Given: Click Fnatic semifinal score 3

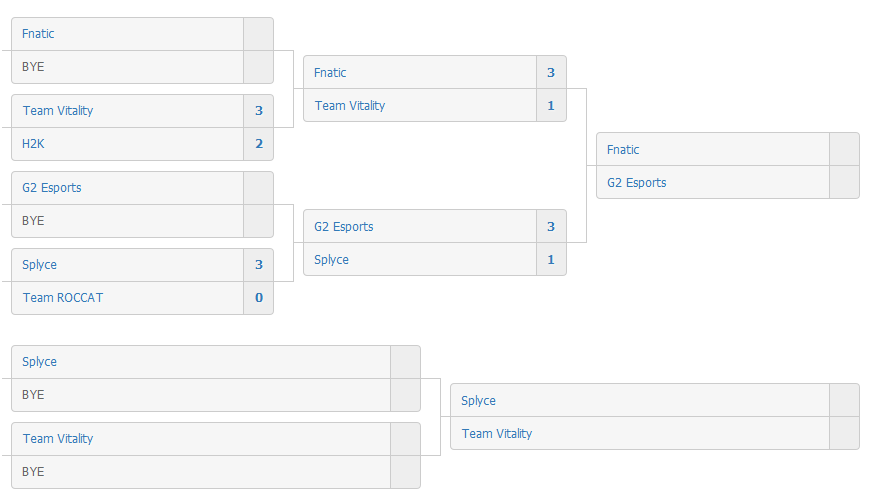Looking at the screenshot, I should tap(551, 72).
